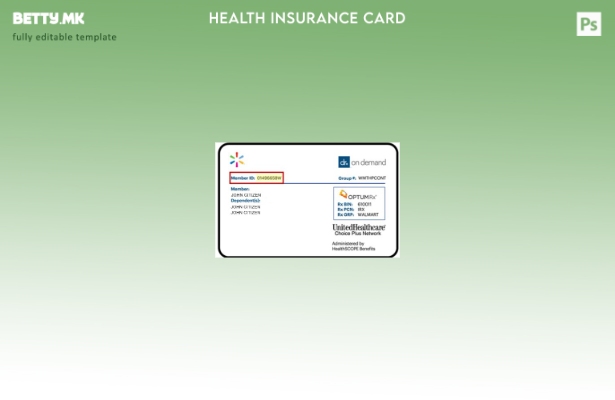Click Administered by HealthSCOPE Benefits text
The height and width of the screenshot is (400, 615).
(354, 246)
